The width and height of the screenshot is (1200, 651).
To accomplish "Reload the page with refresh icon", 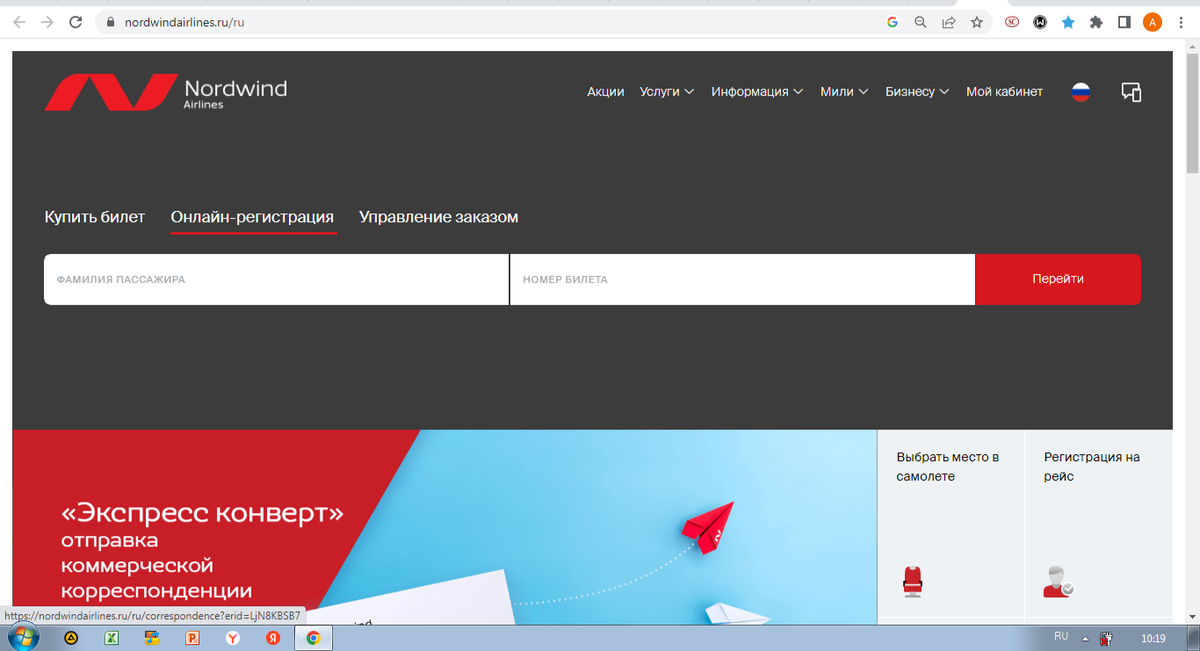I will click(x=76, y=22).
